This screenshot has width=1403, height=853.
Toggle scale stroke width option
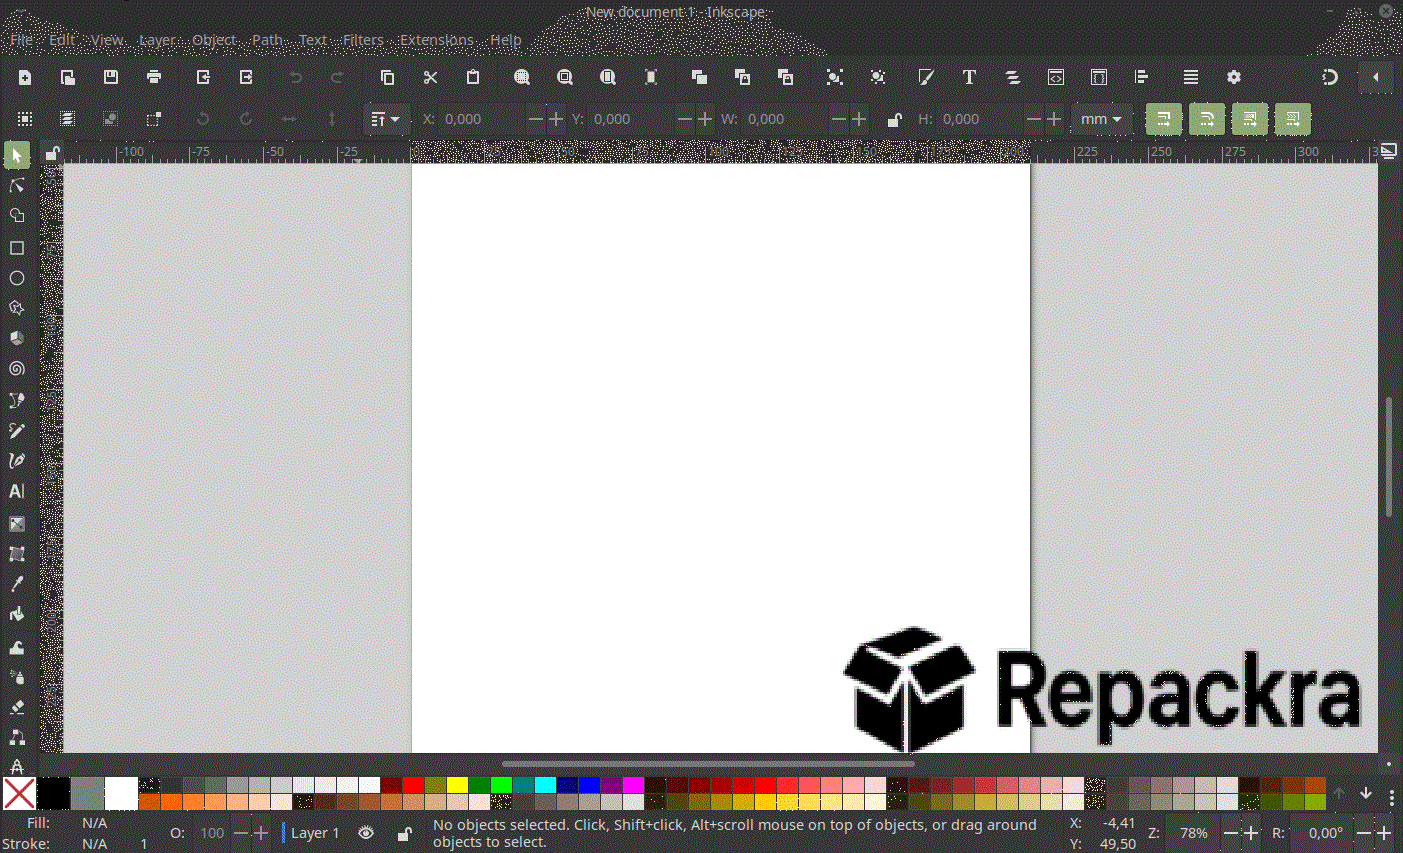[x=1164, y=119]
